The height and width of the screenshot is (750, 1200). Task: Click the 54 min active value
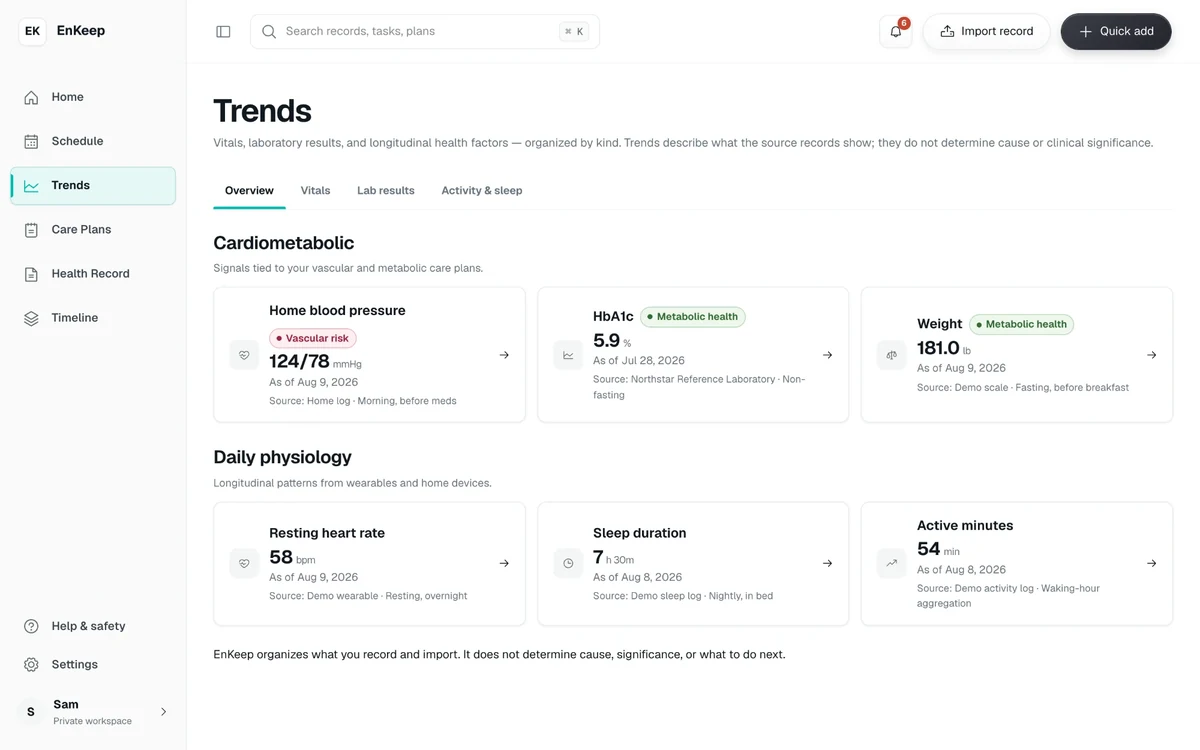coord(938,549)
